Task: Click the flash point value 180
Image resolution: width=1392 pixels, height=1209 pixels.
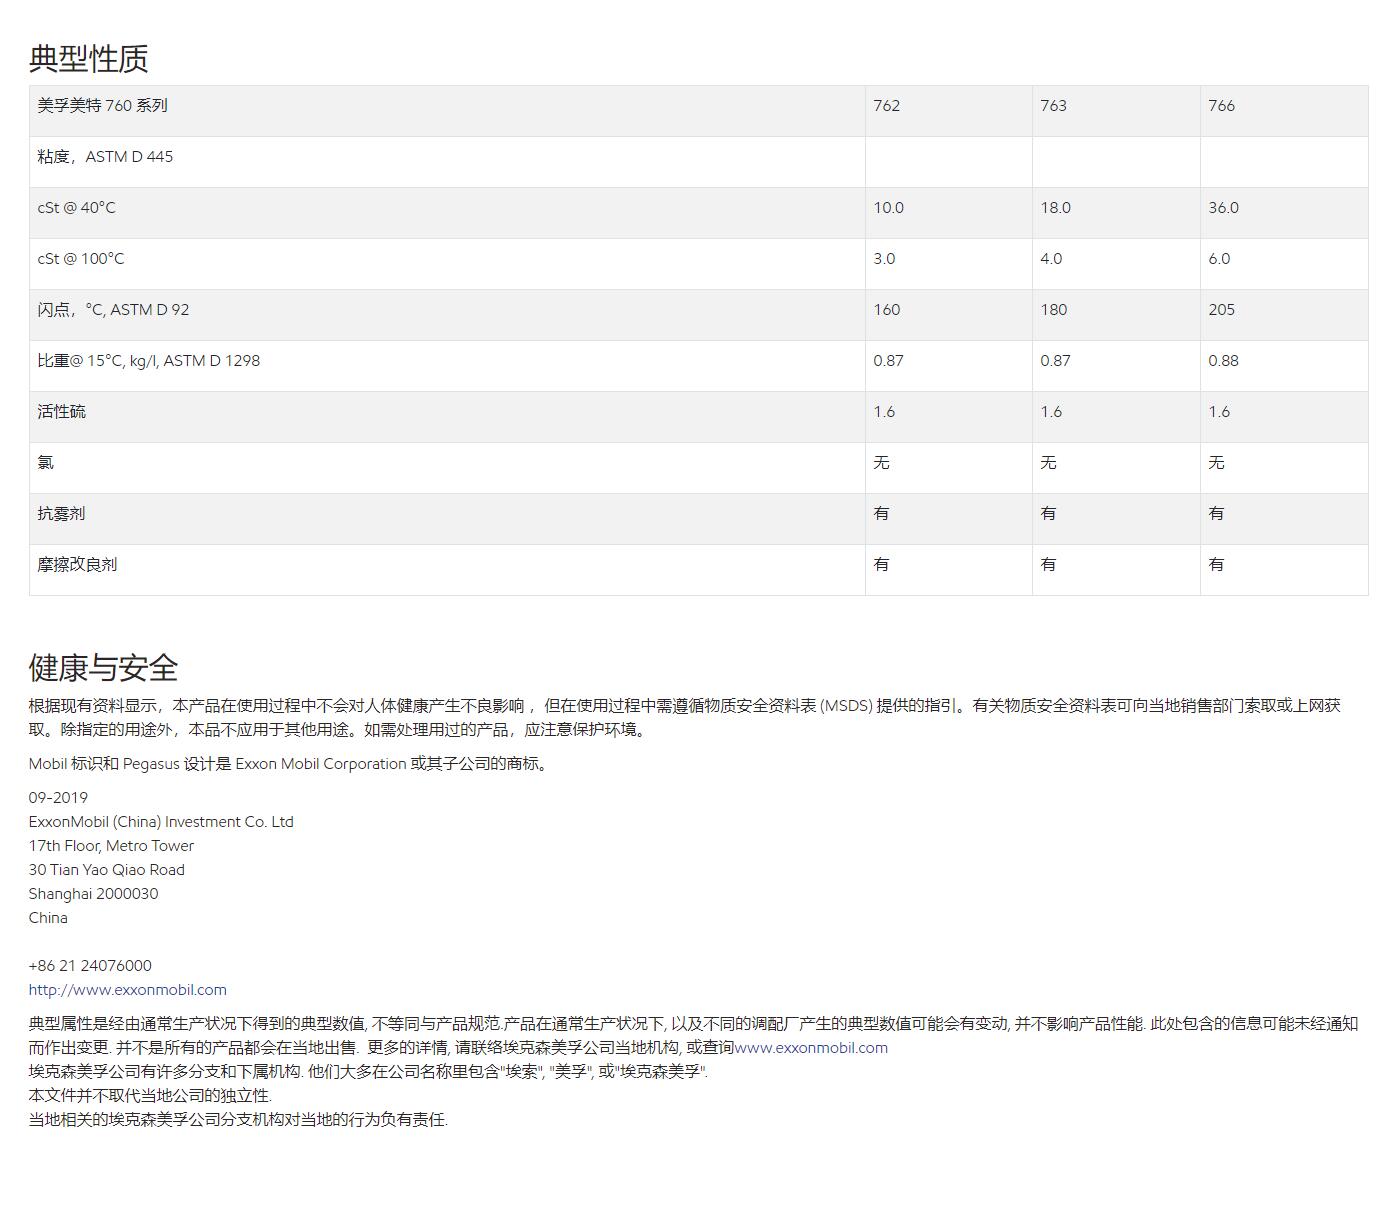Action: 1054,310
